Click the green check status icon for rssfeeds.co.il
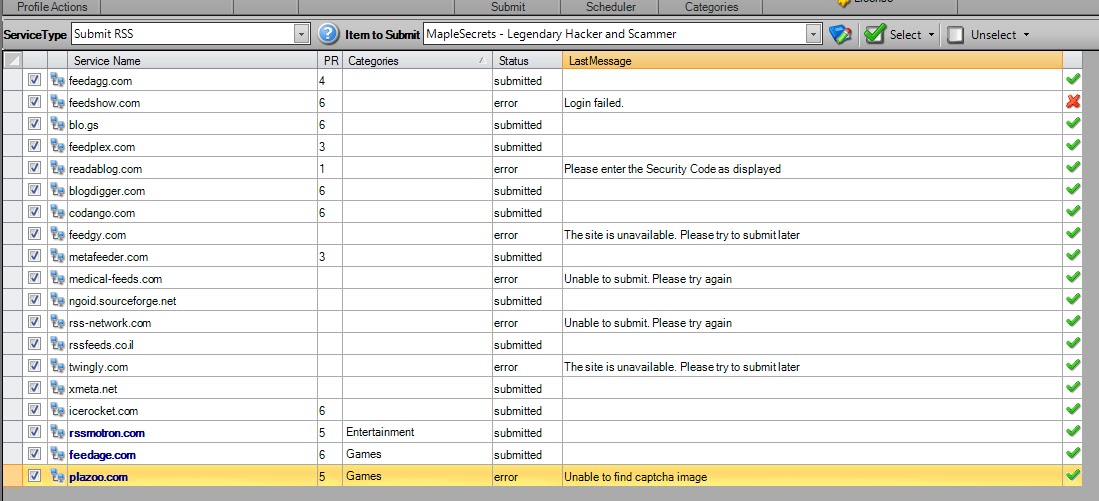Image resolution: width=1099 pixels, height=501 pixels. [1072, 344]
